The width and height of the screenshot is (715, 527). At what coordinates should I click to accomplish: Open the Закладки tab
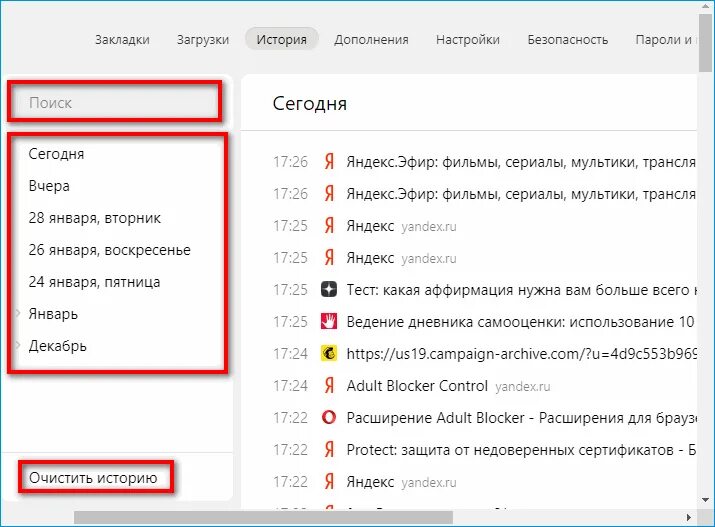[122, 40]
